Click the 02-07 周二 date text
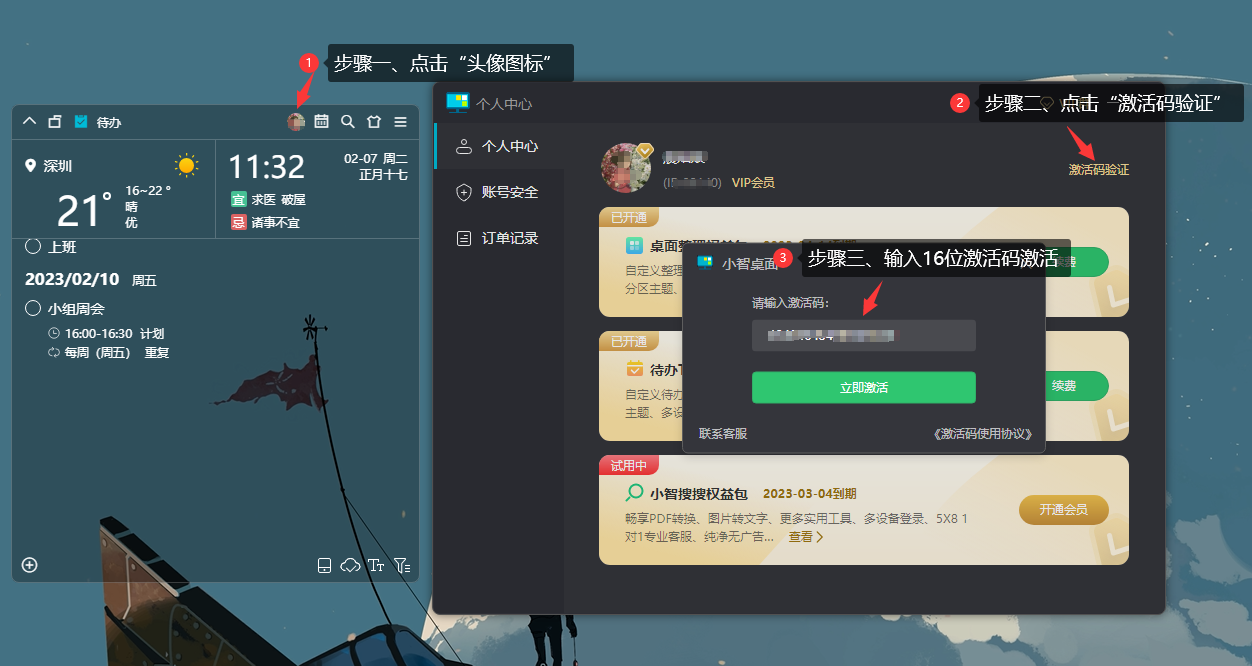Screen dimensions: 1252x666 pos(375,158)
